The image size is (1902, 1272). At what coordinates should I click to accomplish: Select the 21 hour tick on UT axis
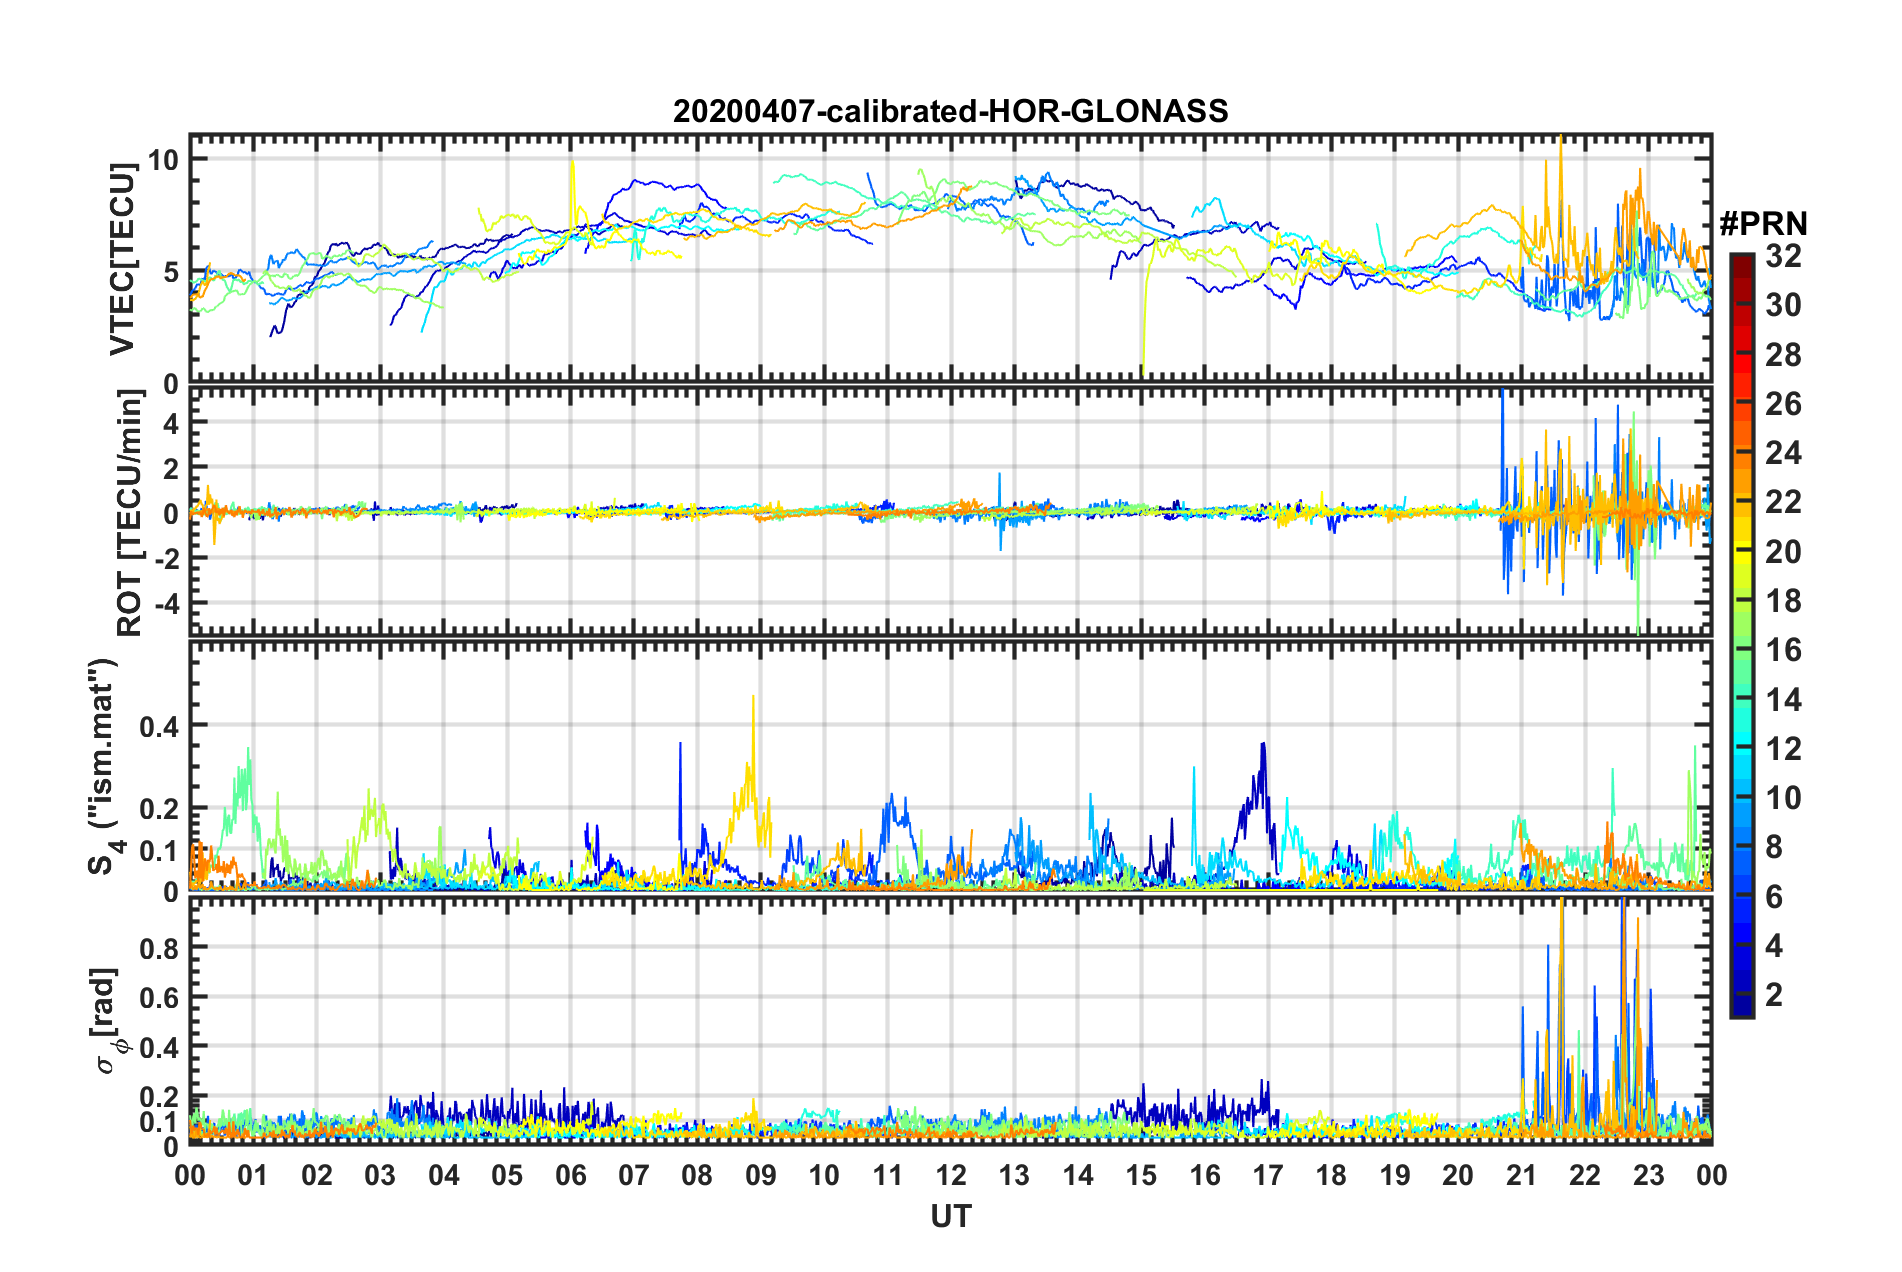click(x=1521, y=1175)
